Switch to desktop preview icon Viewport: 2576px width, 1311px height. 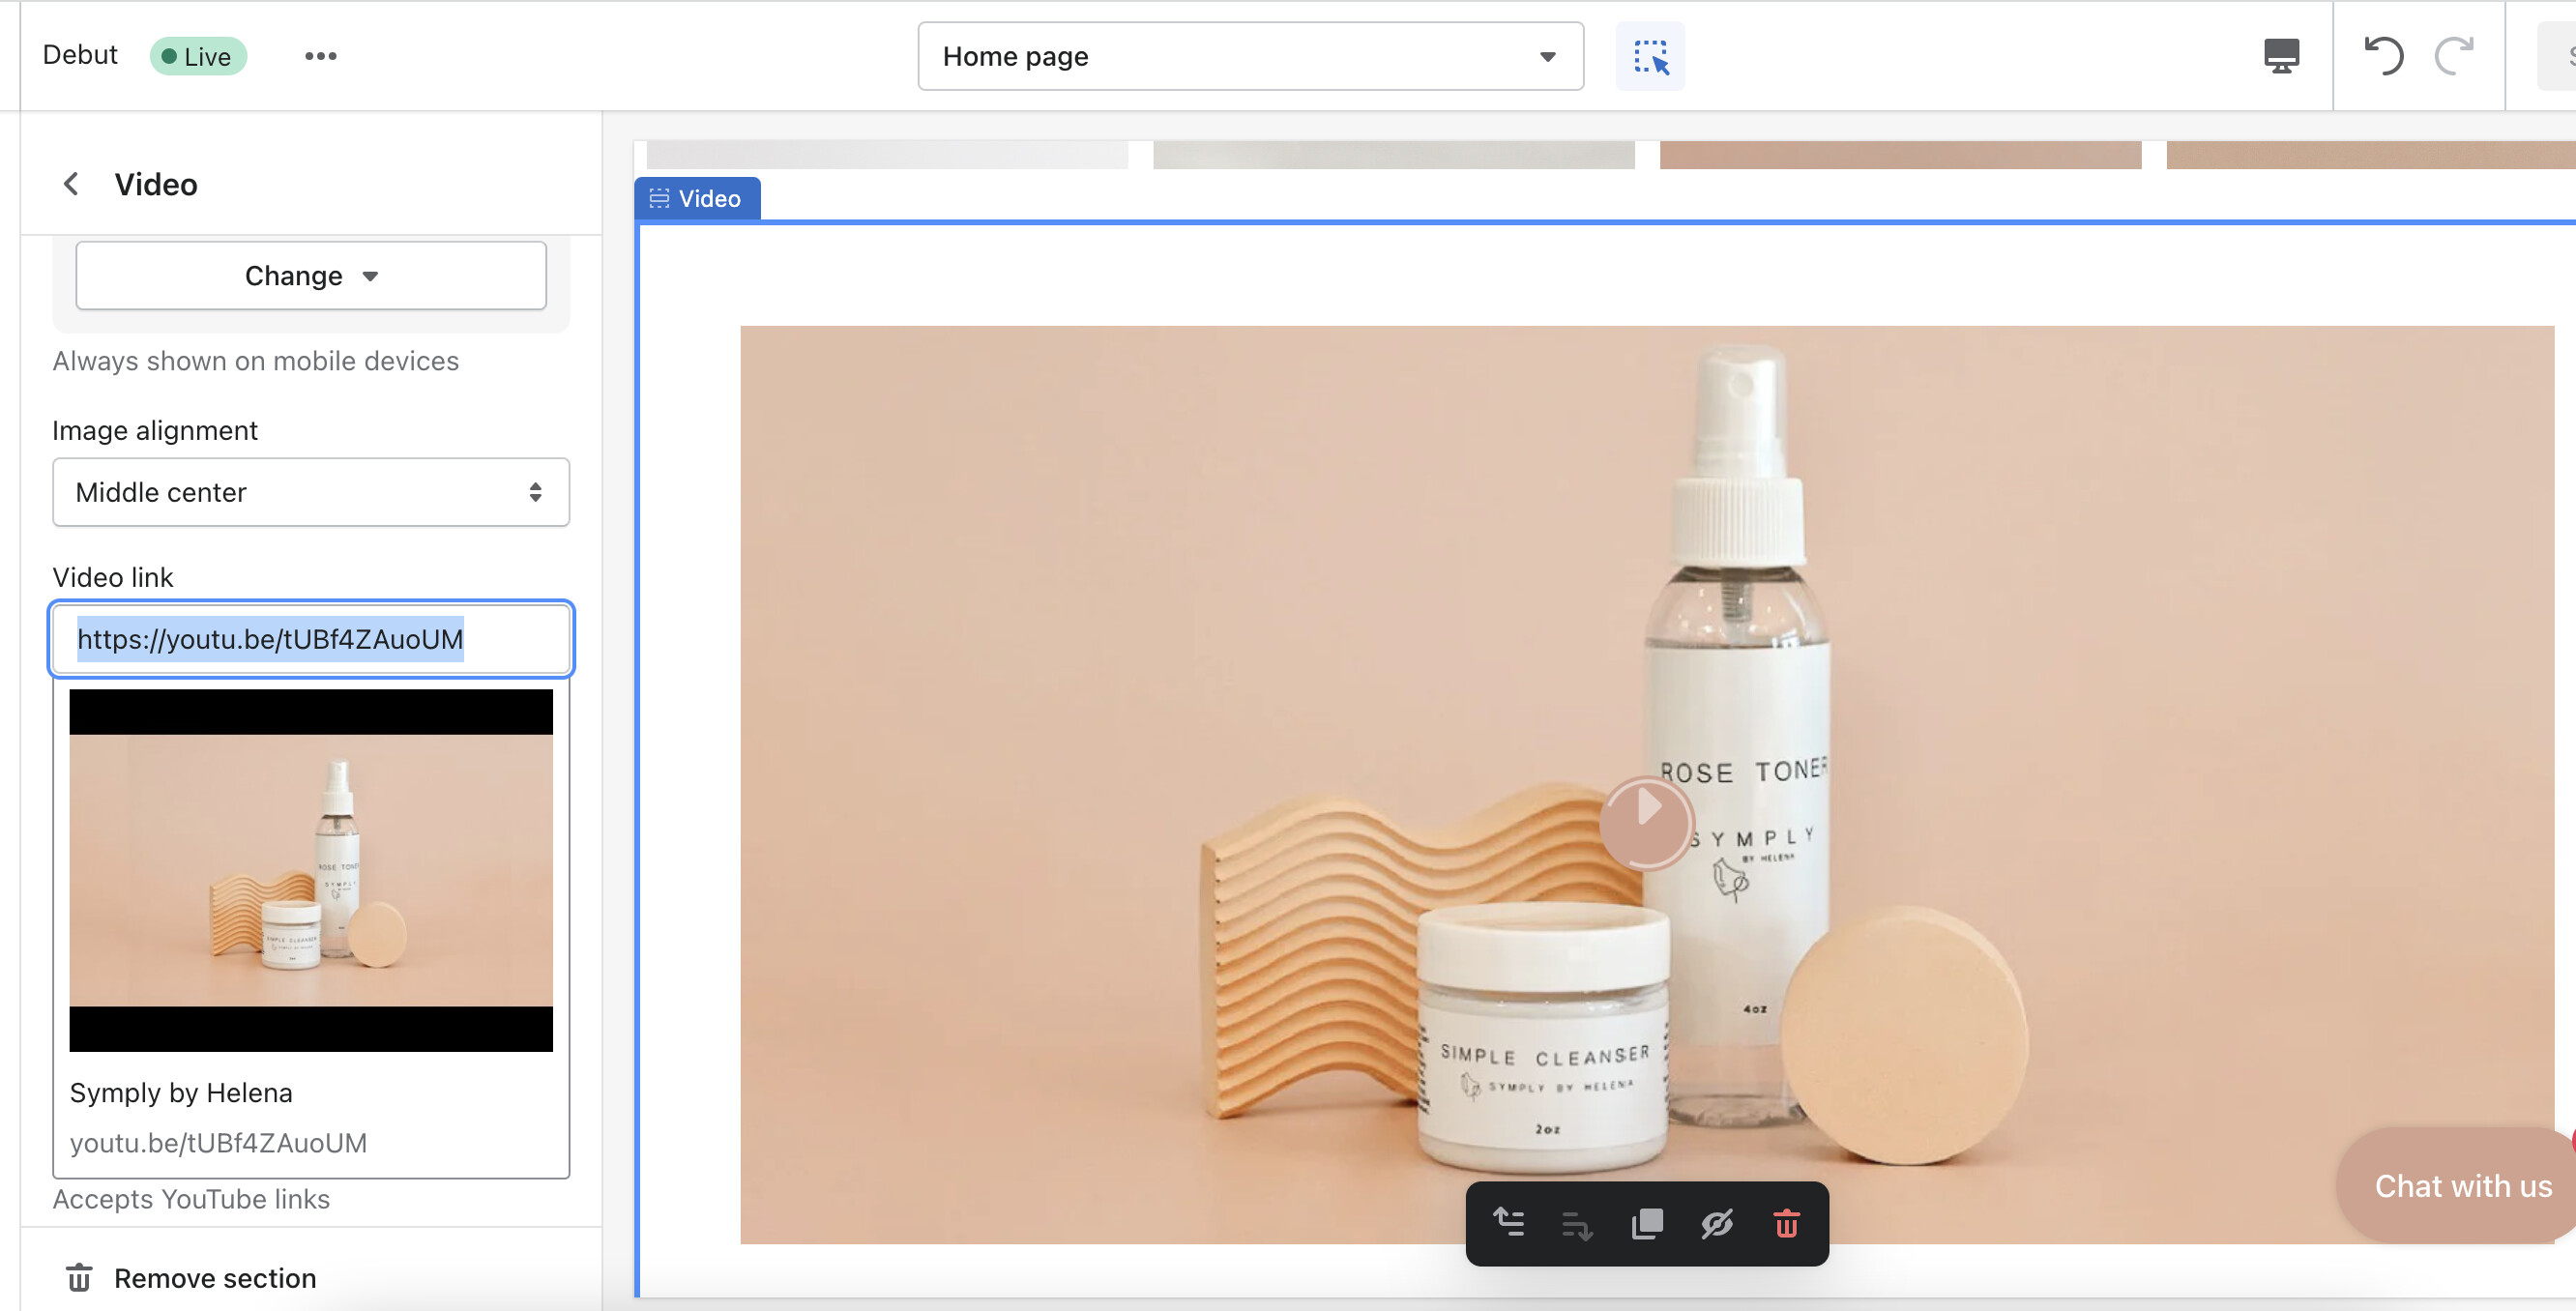click(2281, 56)
